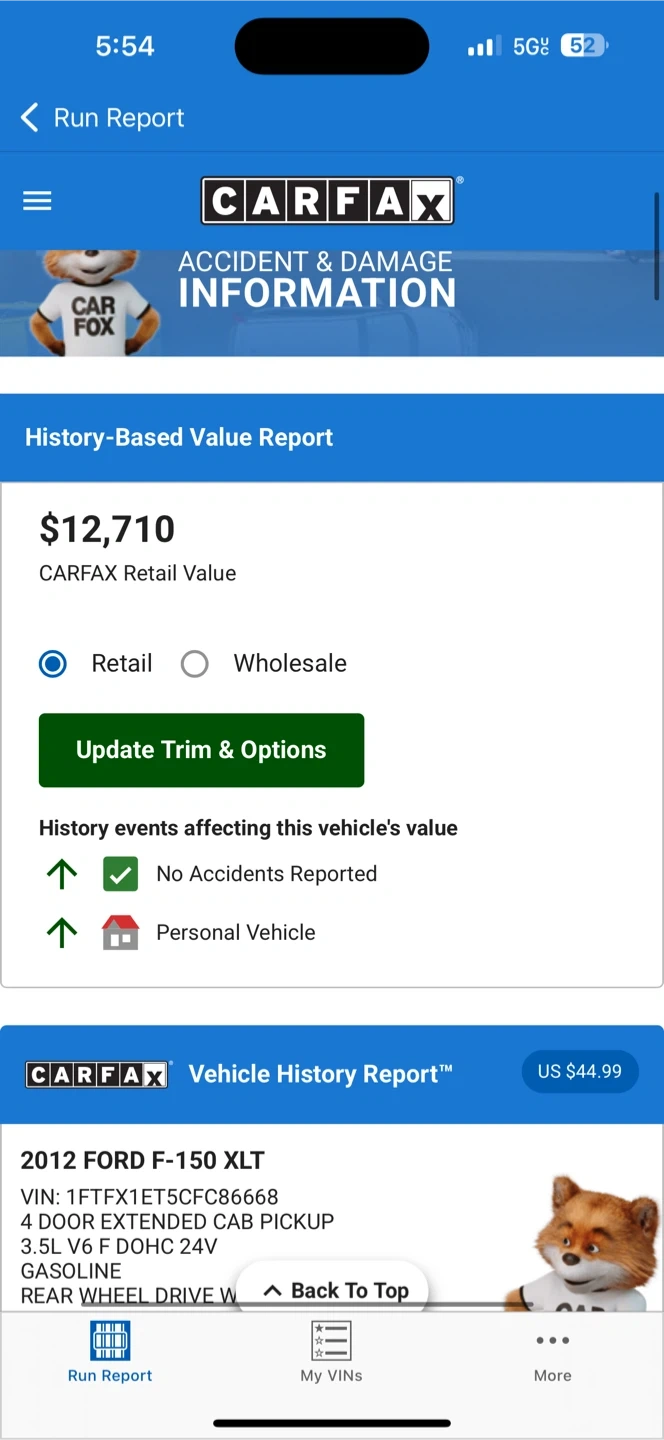Select the Retail radio button
Screen dimensions: 664x1440
(53, 664)
